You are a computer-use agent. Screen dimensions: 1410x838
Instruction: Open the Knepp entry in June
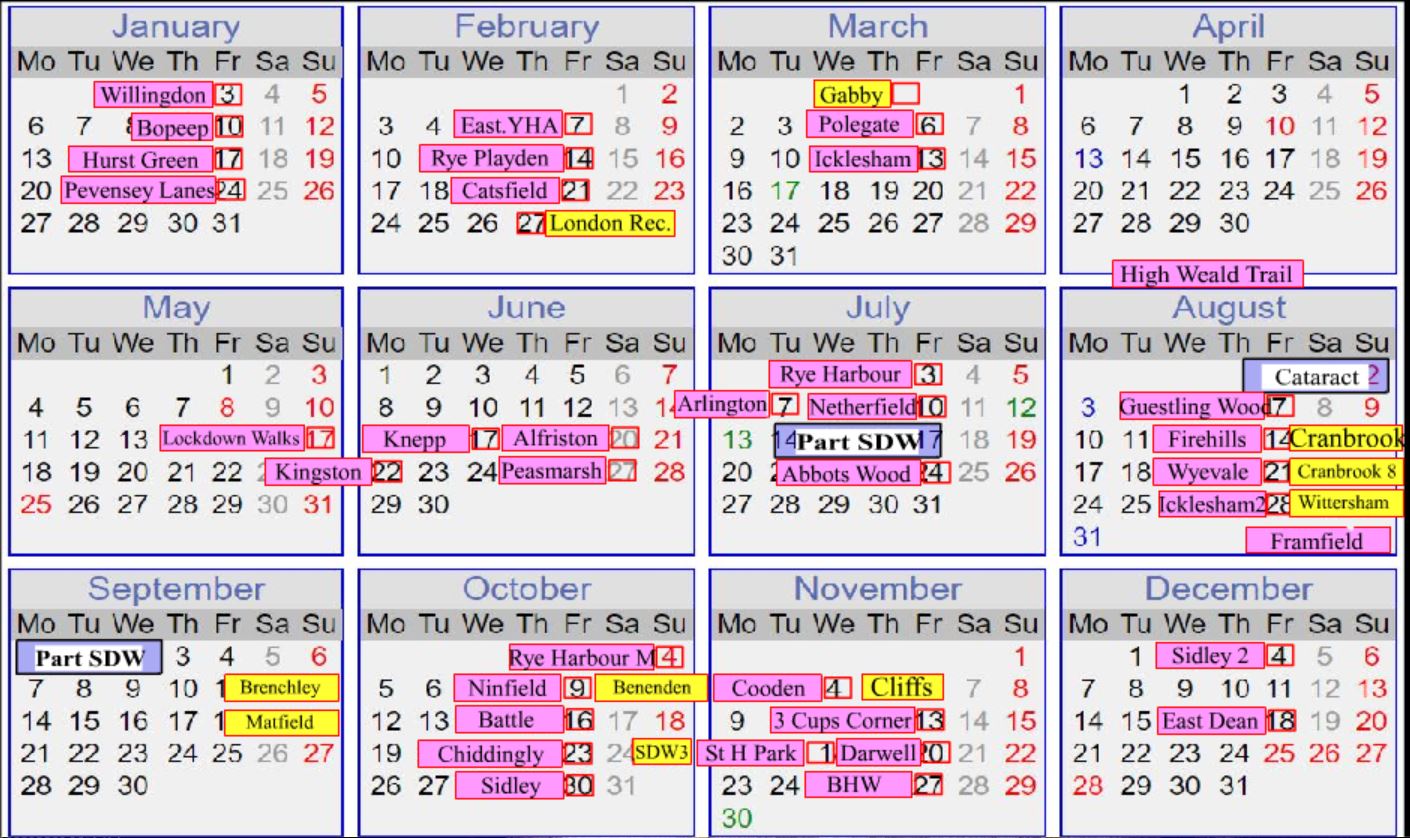click(415, 440)
